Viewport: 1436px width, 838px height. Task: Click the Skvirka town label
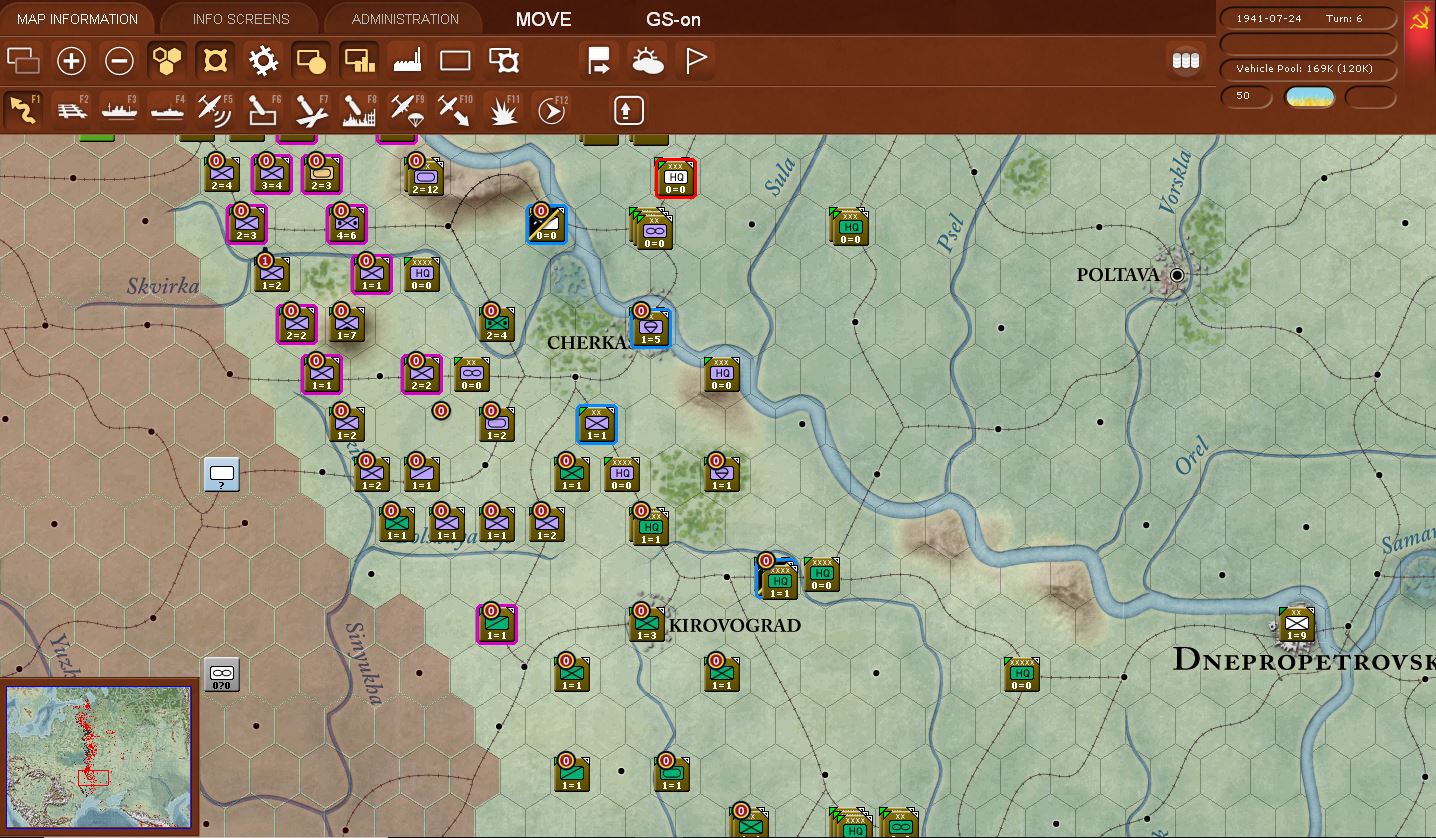[163, 287]
